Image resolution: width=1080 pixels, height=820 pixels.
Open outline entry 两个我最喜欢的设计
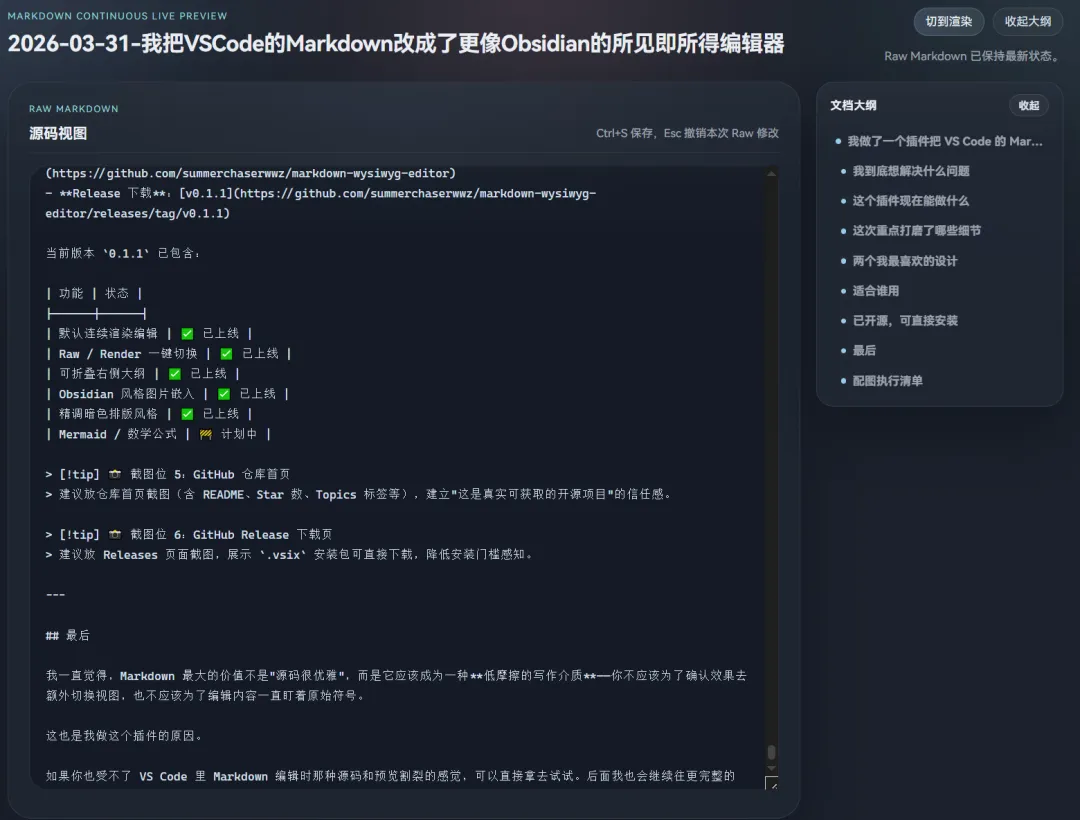tap(904, 261)
